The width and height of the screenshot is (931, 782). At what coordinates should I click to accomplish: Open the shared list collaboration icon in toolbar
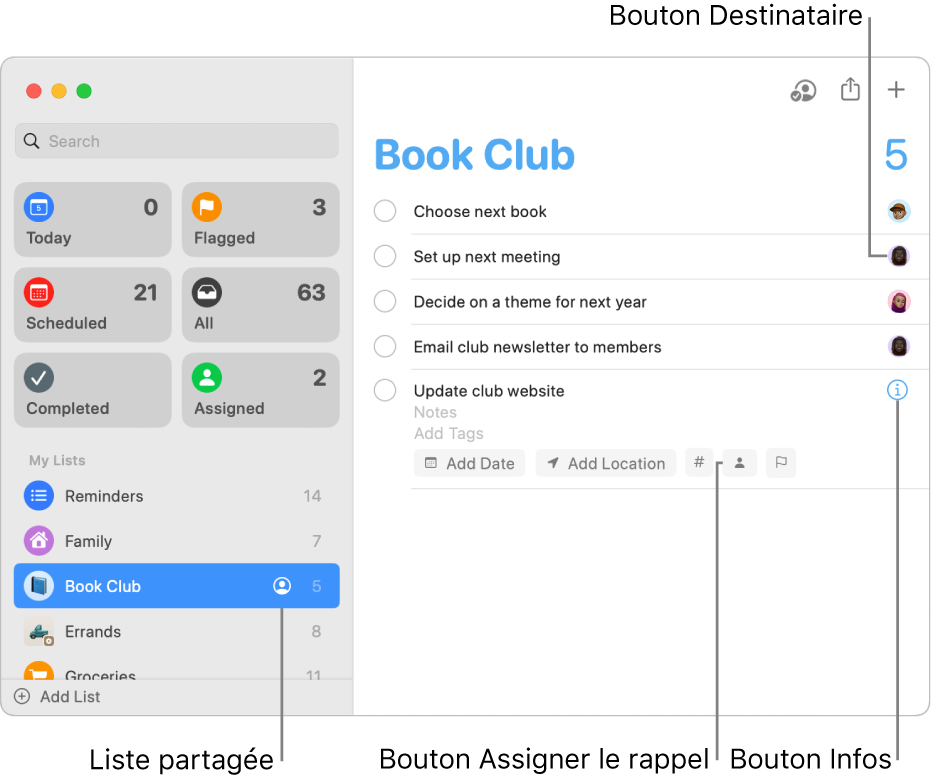click(x=803, y=91)
